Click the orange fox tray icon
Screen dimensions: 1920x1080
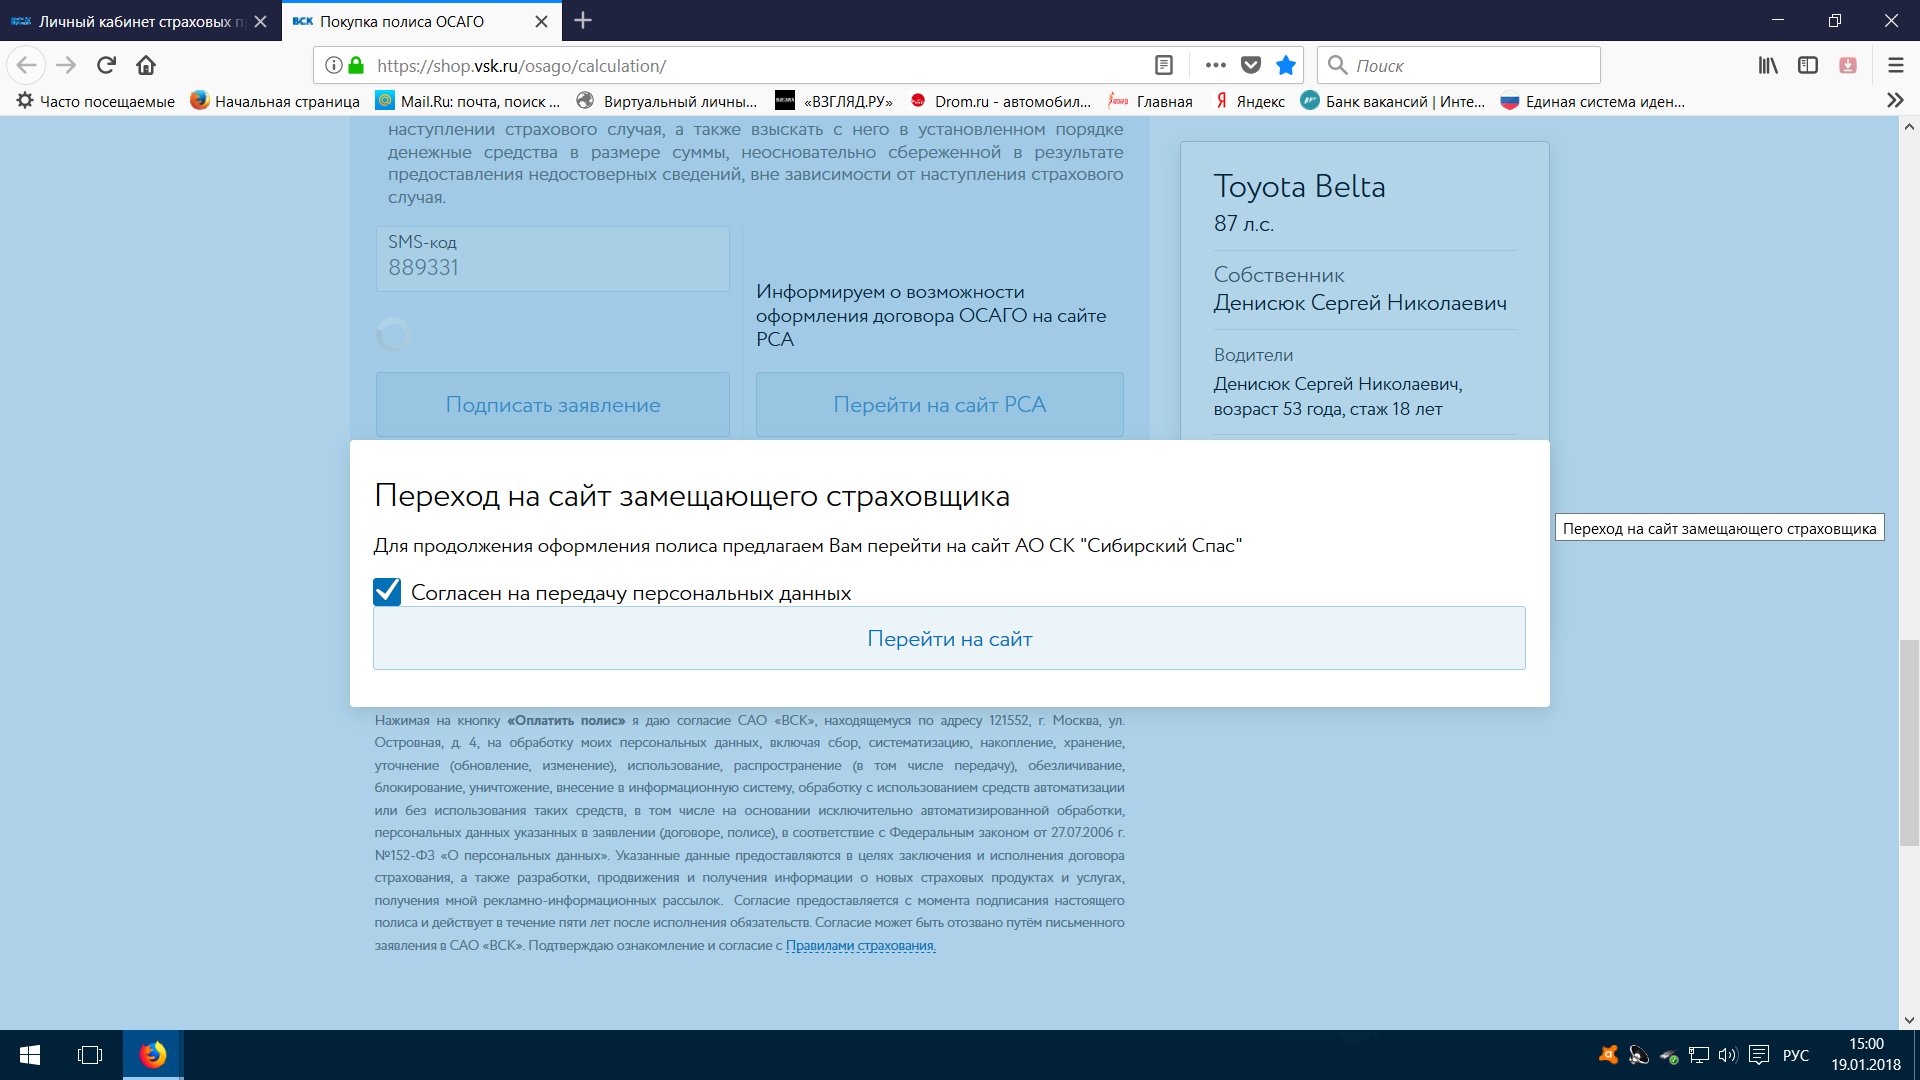coord(1609,1055)
